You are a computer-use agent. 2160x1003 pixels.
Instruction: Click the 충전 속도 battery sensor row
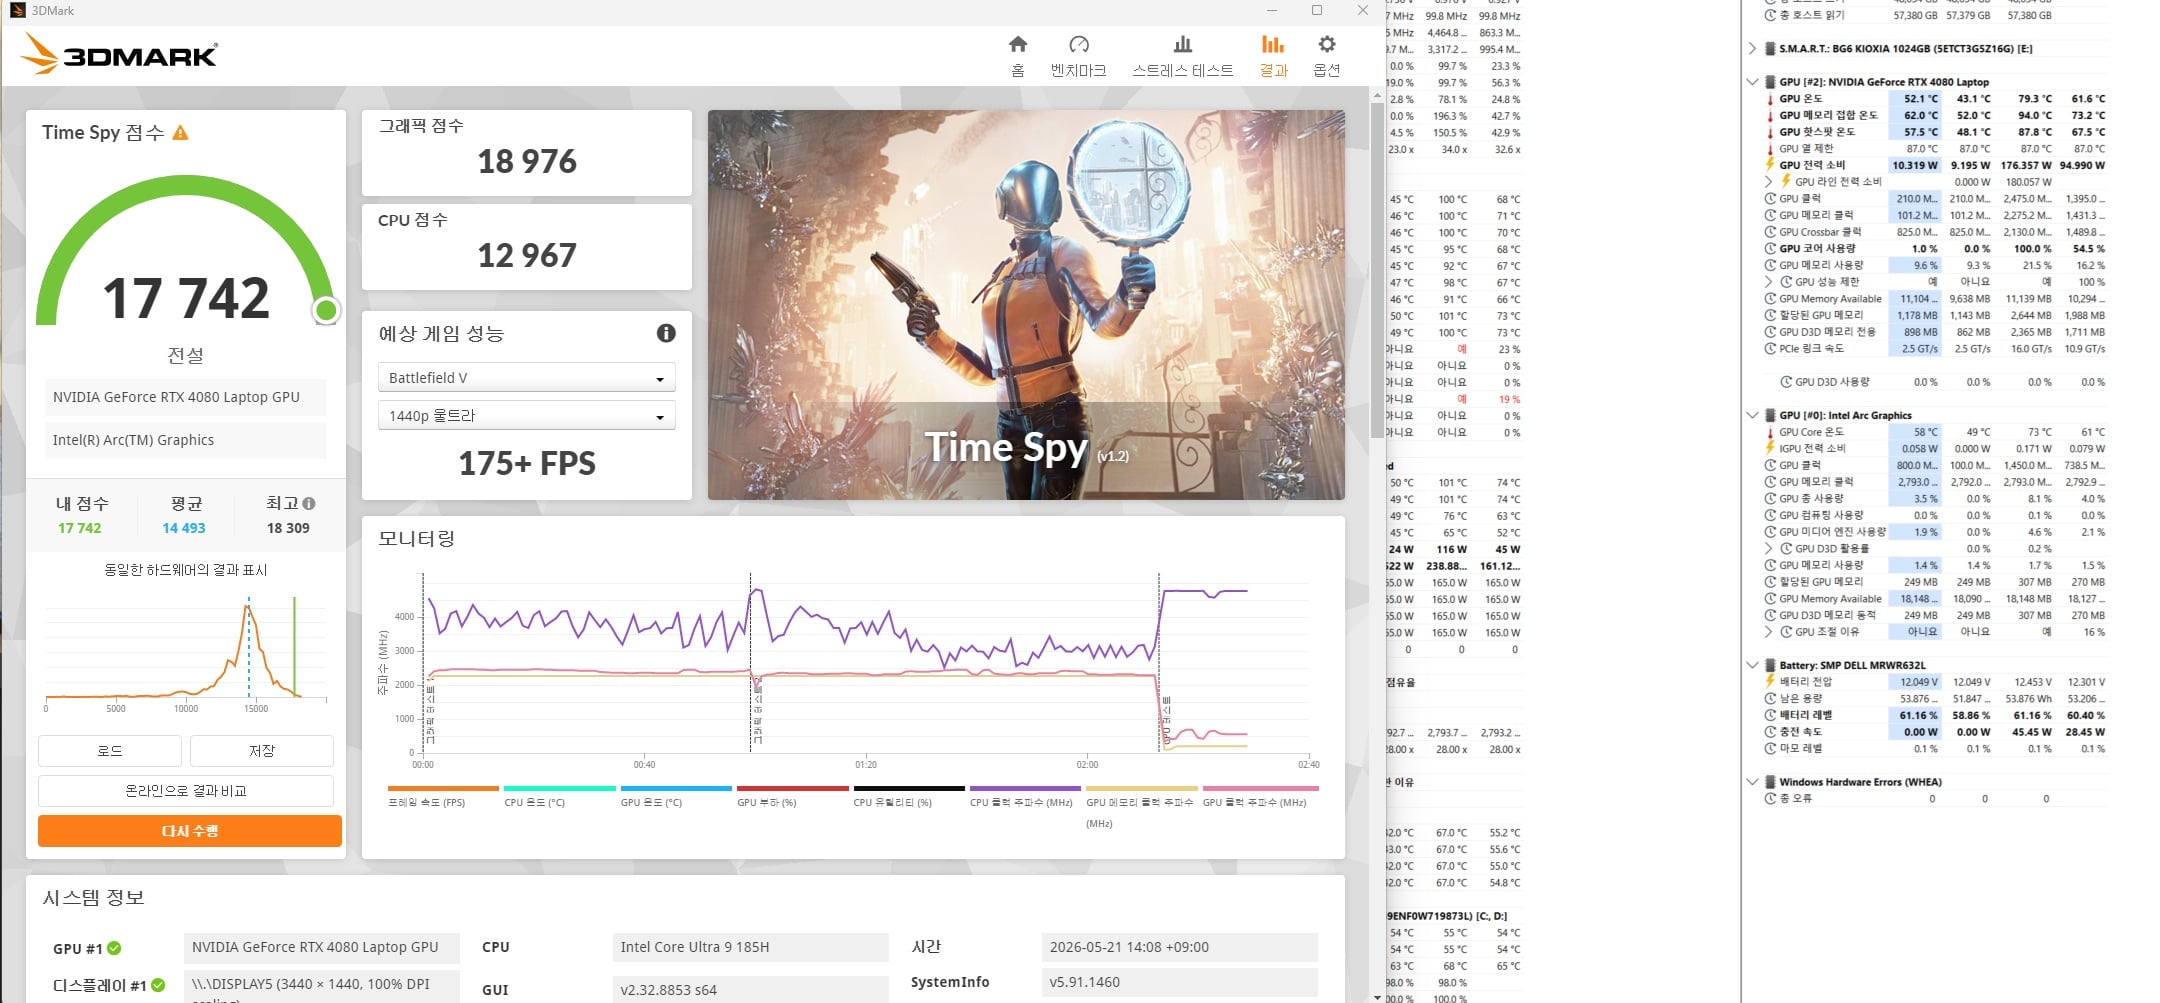click(1935, 732)
